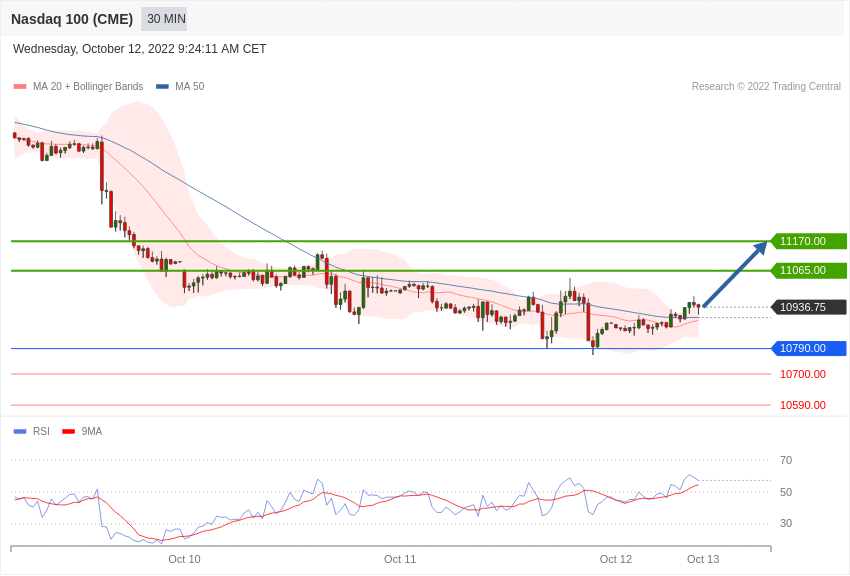Click the RSI 30 axis value

[x=786, y=523]
